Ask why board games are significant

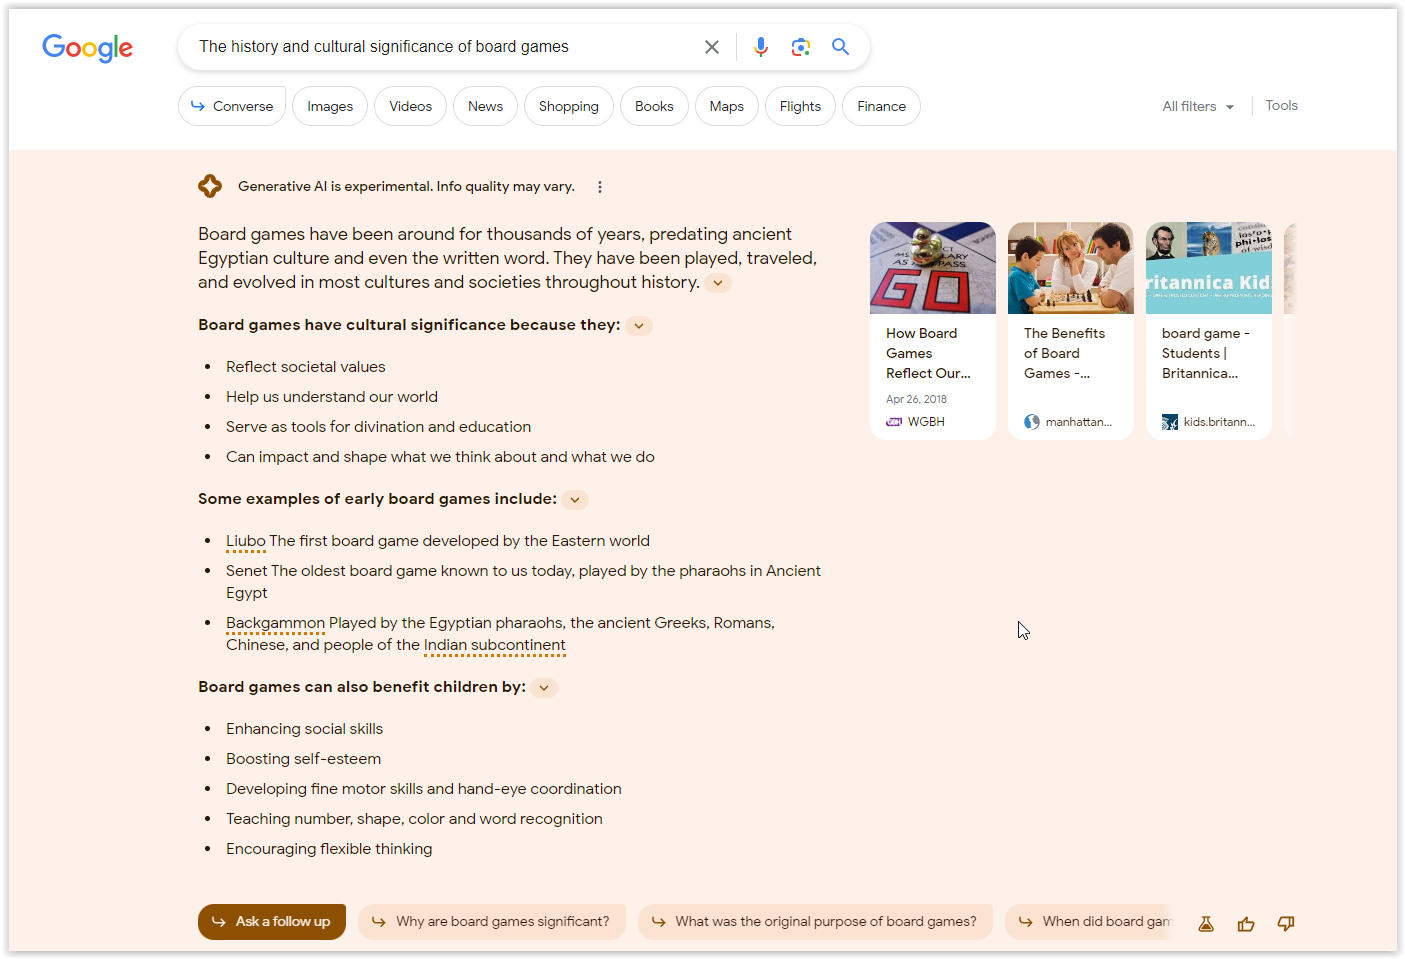(x=491, y=921)
